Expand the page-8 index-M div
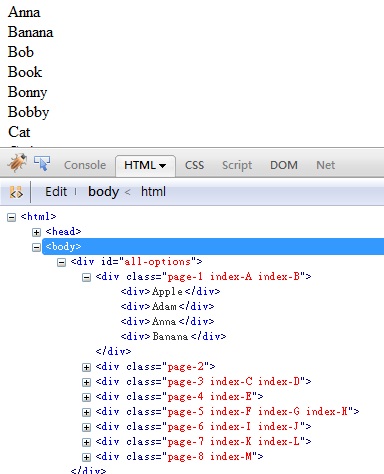 click(x=86, y=457)
